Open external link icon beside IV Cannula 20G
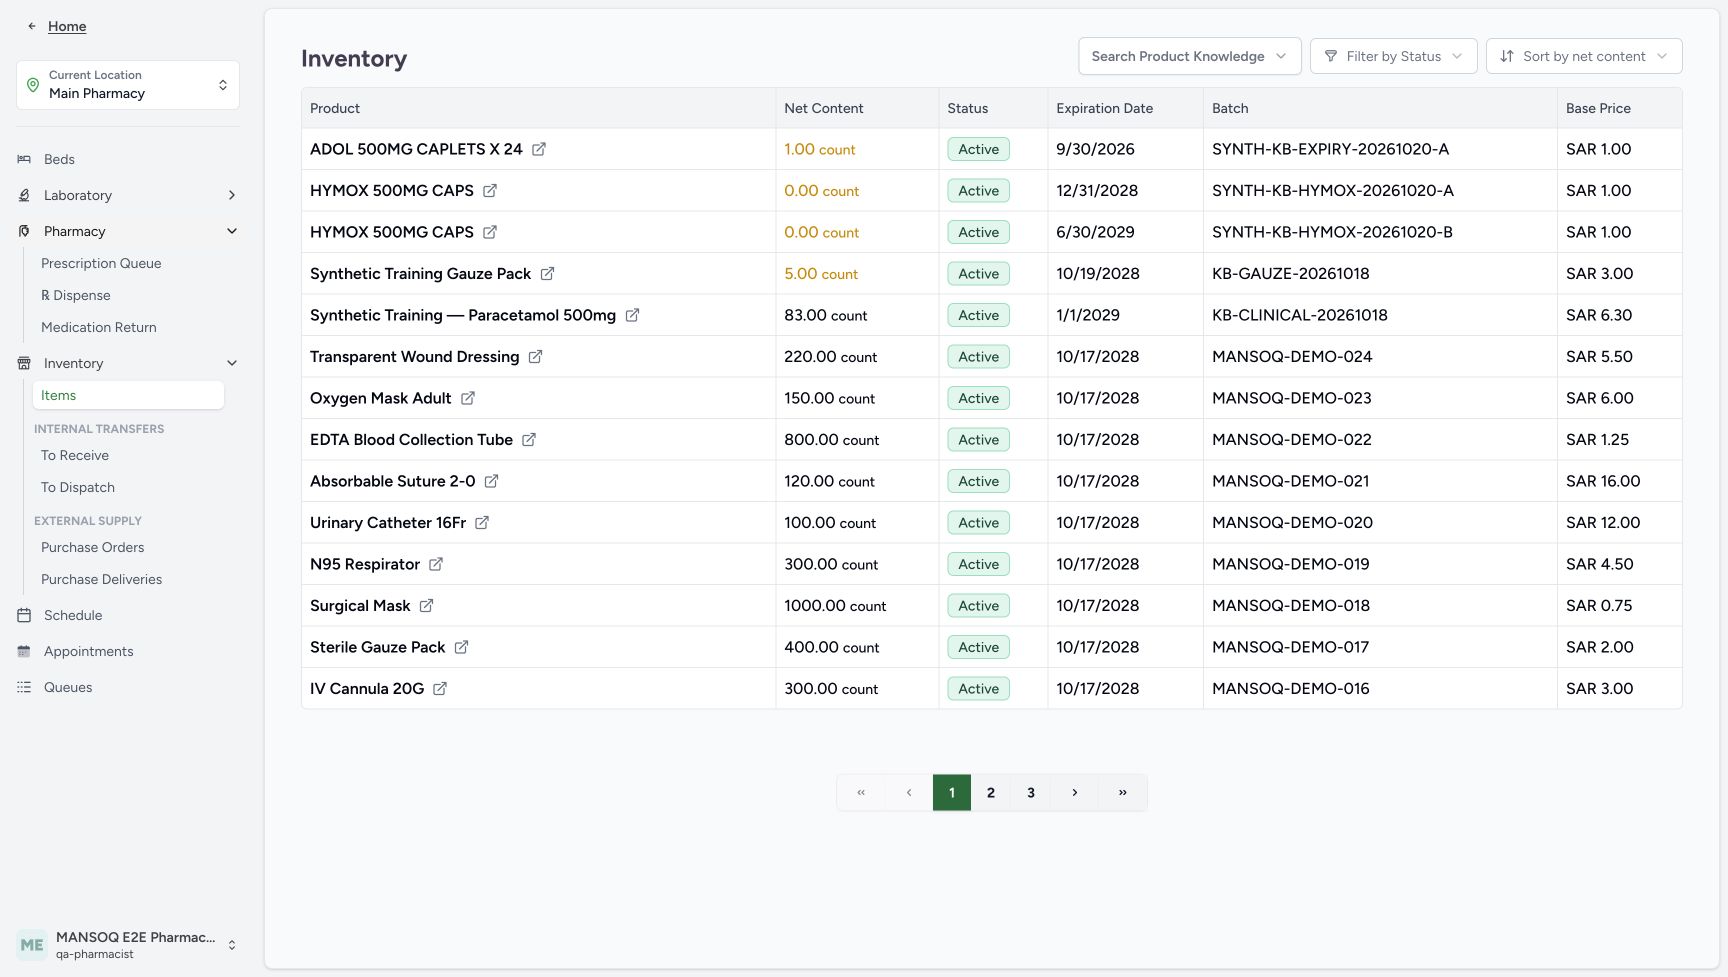 [440, 689]
